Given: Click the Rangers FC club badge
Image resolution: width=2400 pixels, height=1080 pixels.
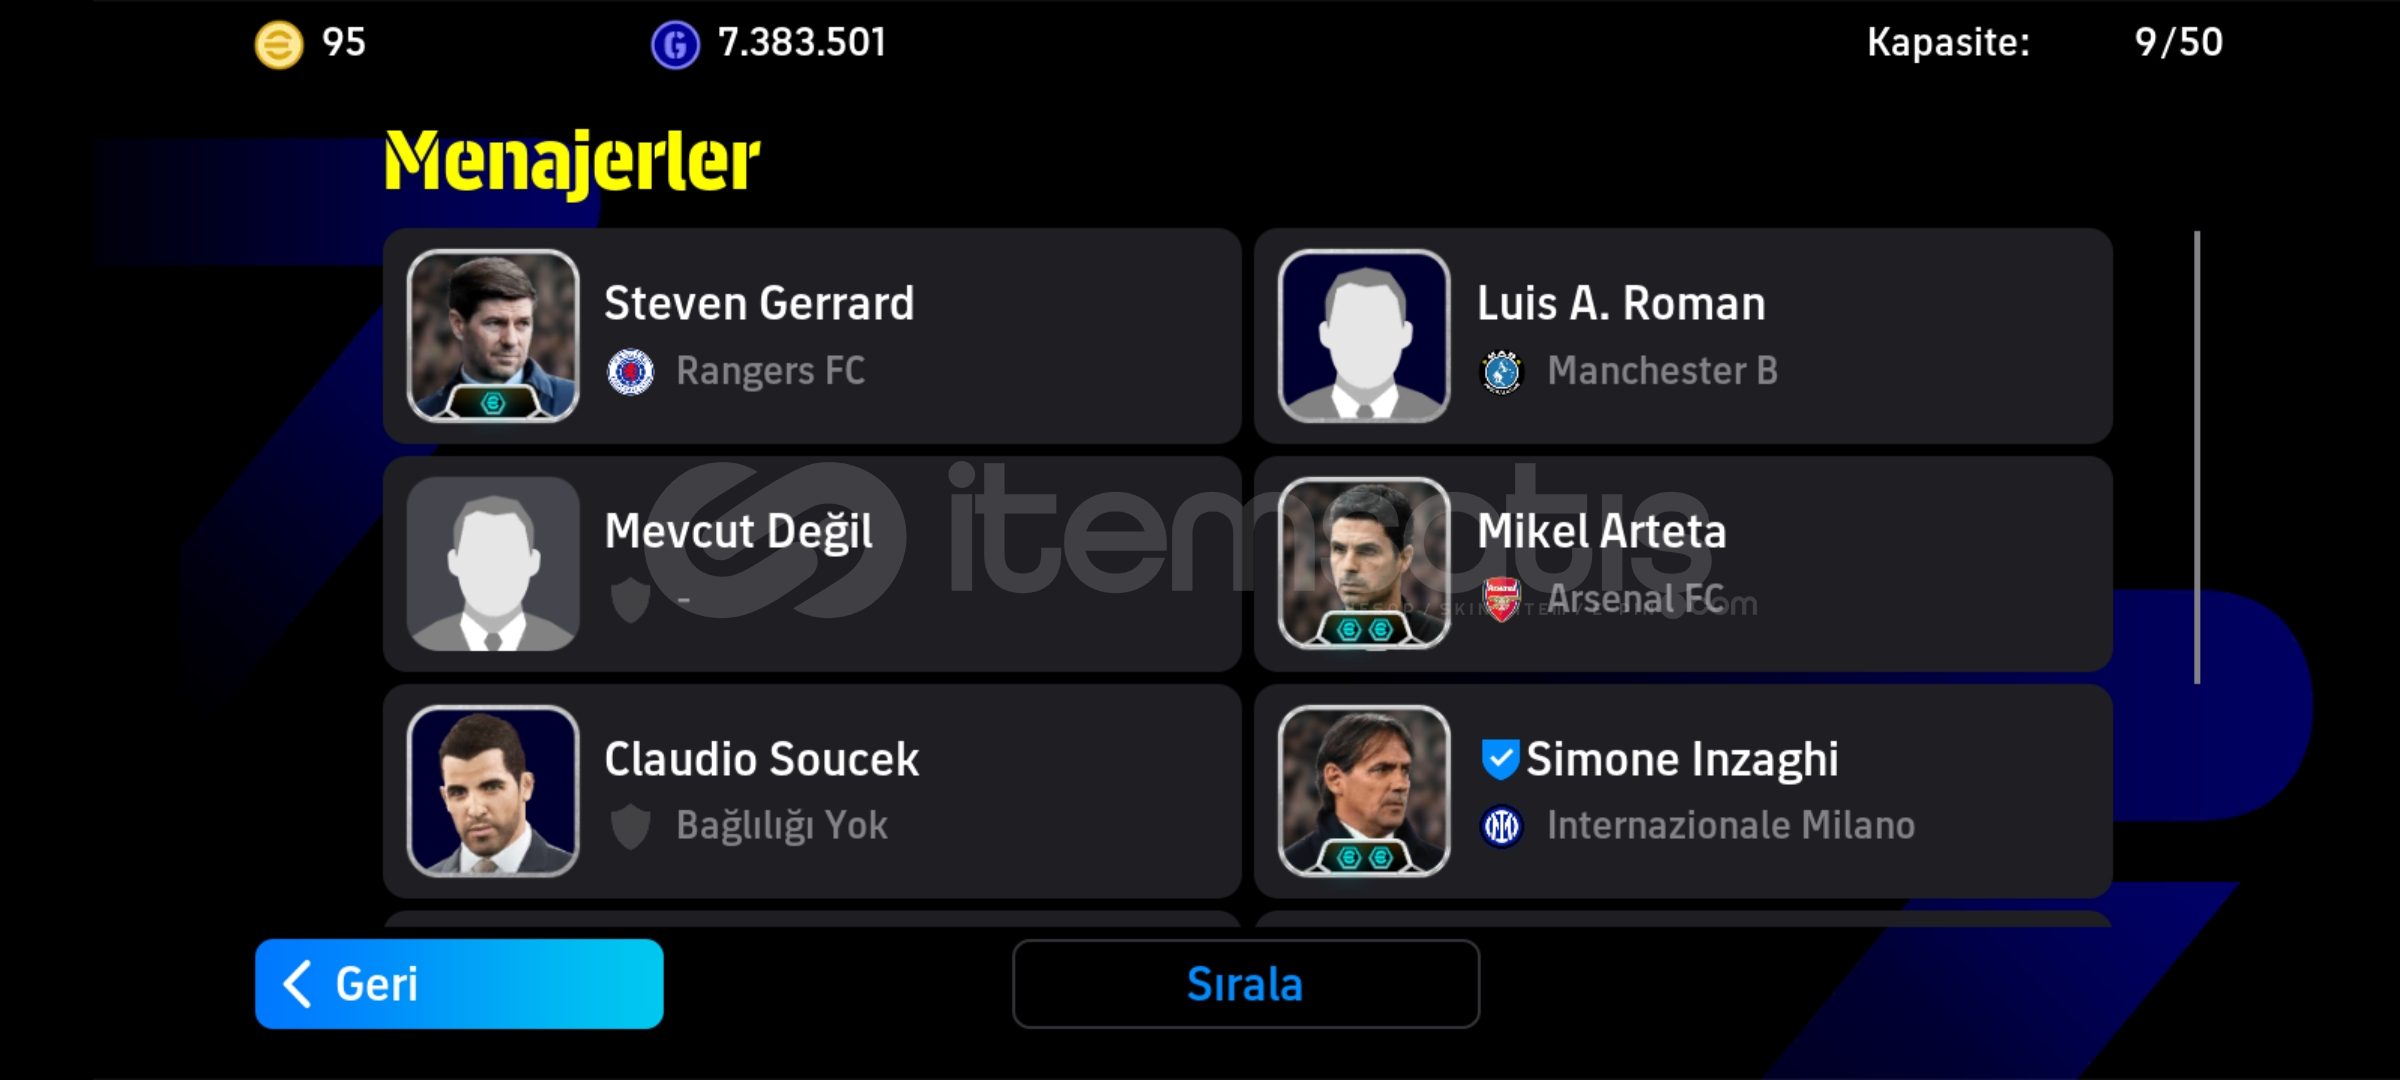Looking at the screenshot, I should (x=631, y=372).
